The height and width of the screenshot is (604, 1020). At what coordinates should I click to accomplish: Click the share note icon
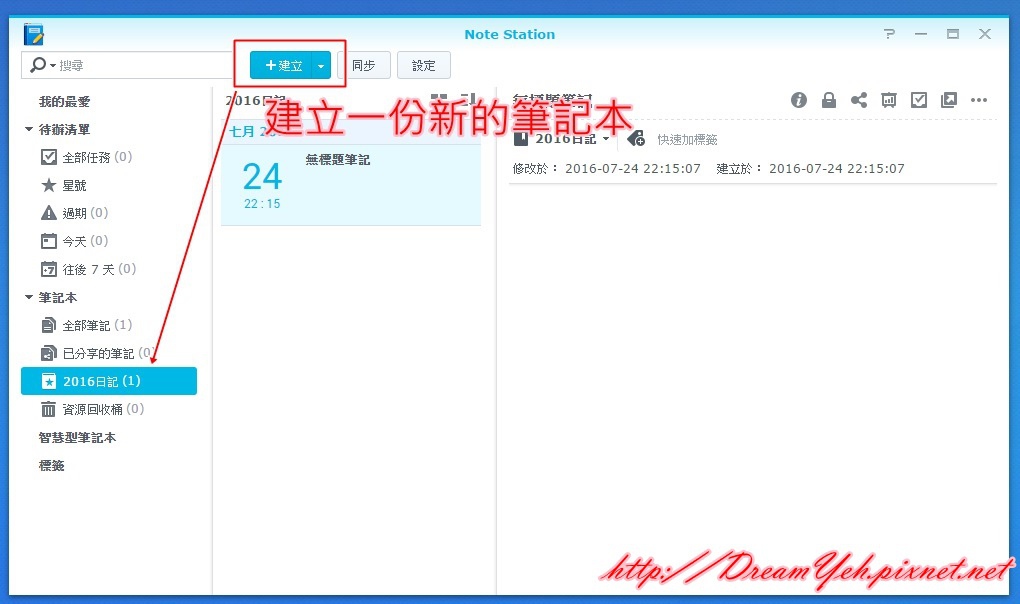(859, 100)
